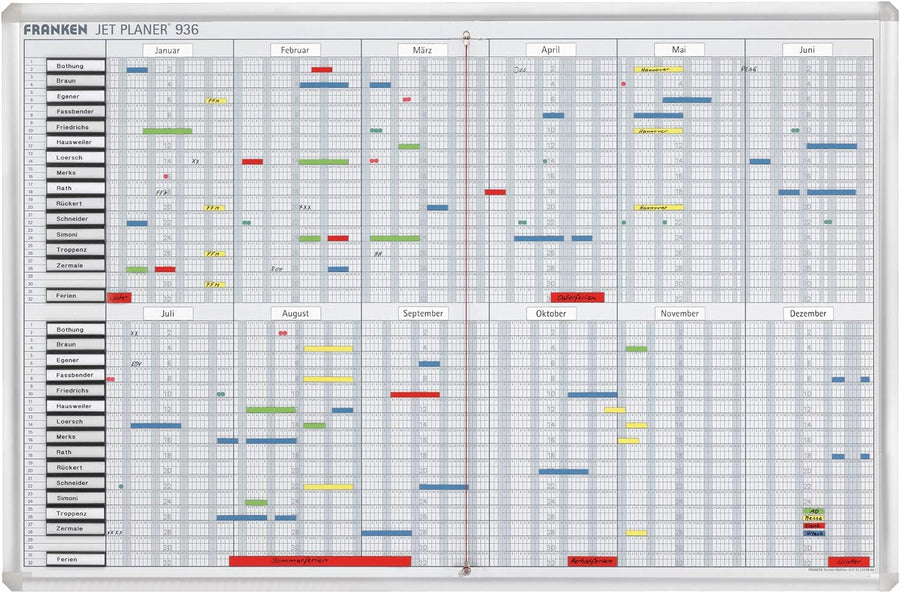
Task: Click blue strip on Braun row in Februar
Action: 324,85
